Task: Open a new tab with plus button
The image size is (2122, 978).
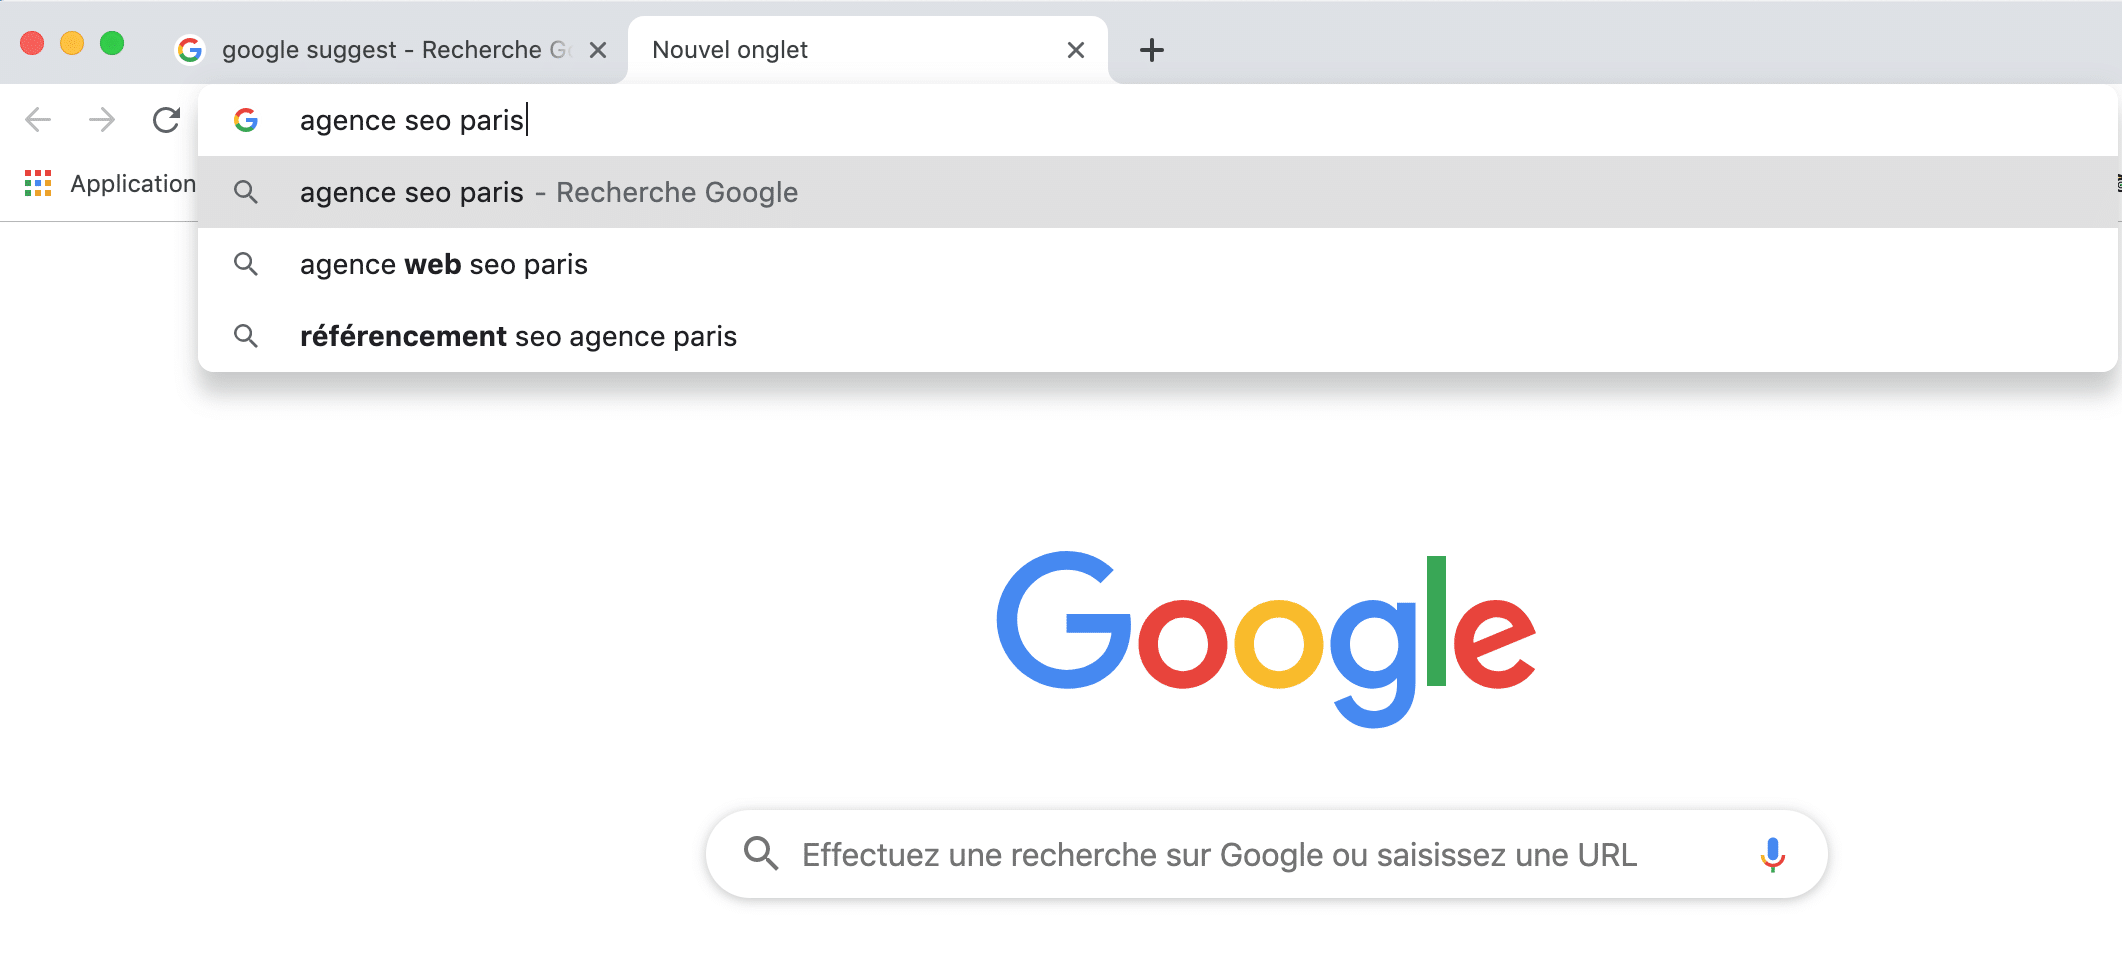Action: point(1152,50)
